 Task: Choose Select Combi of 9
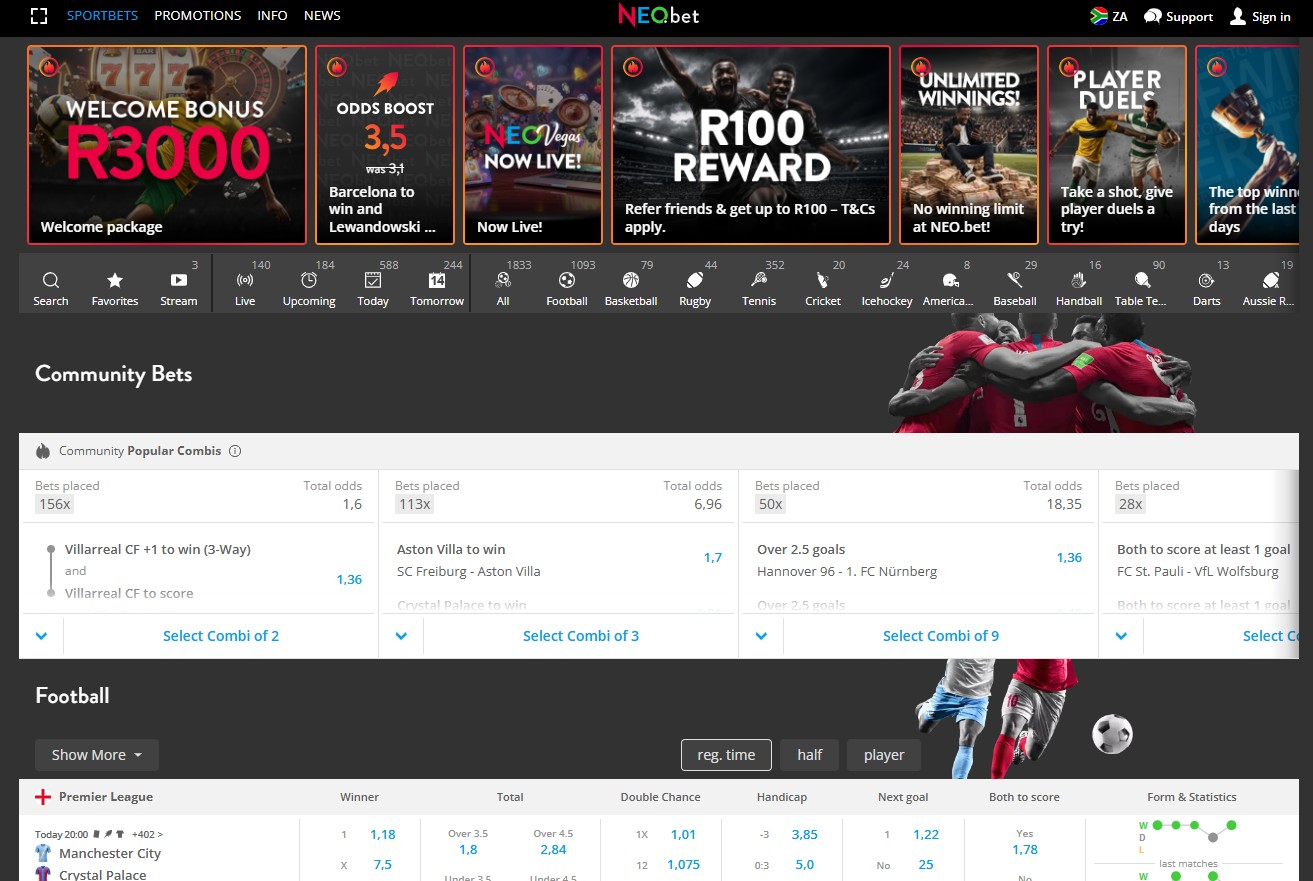click(941, 636)
